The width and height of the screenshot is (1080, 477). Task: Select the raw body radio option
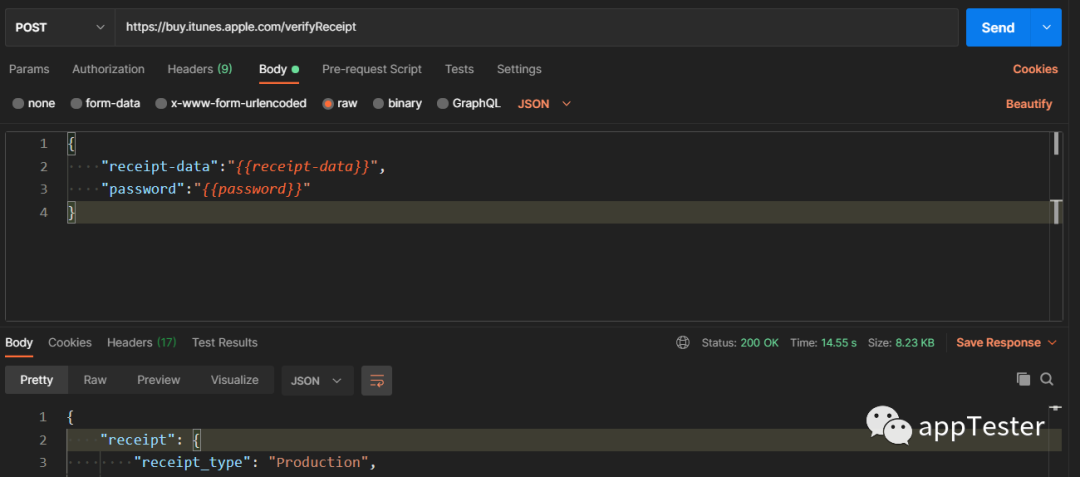pyautogui.click(x=328, y=104)
